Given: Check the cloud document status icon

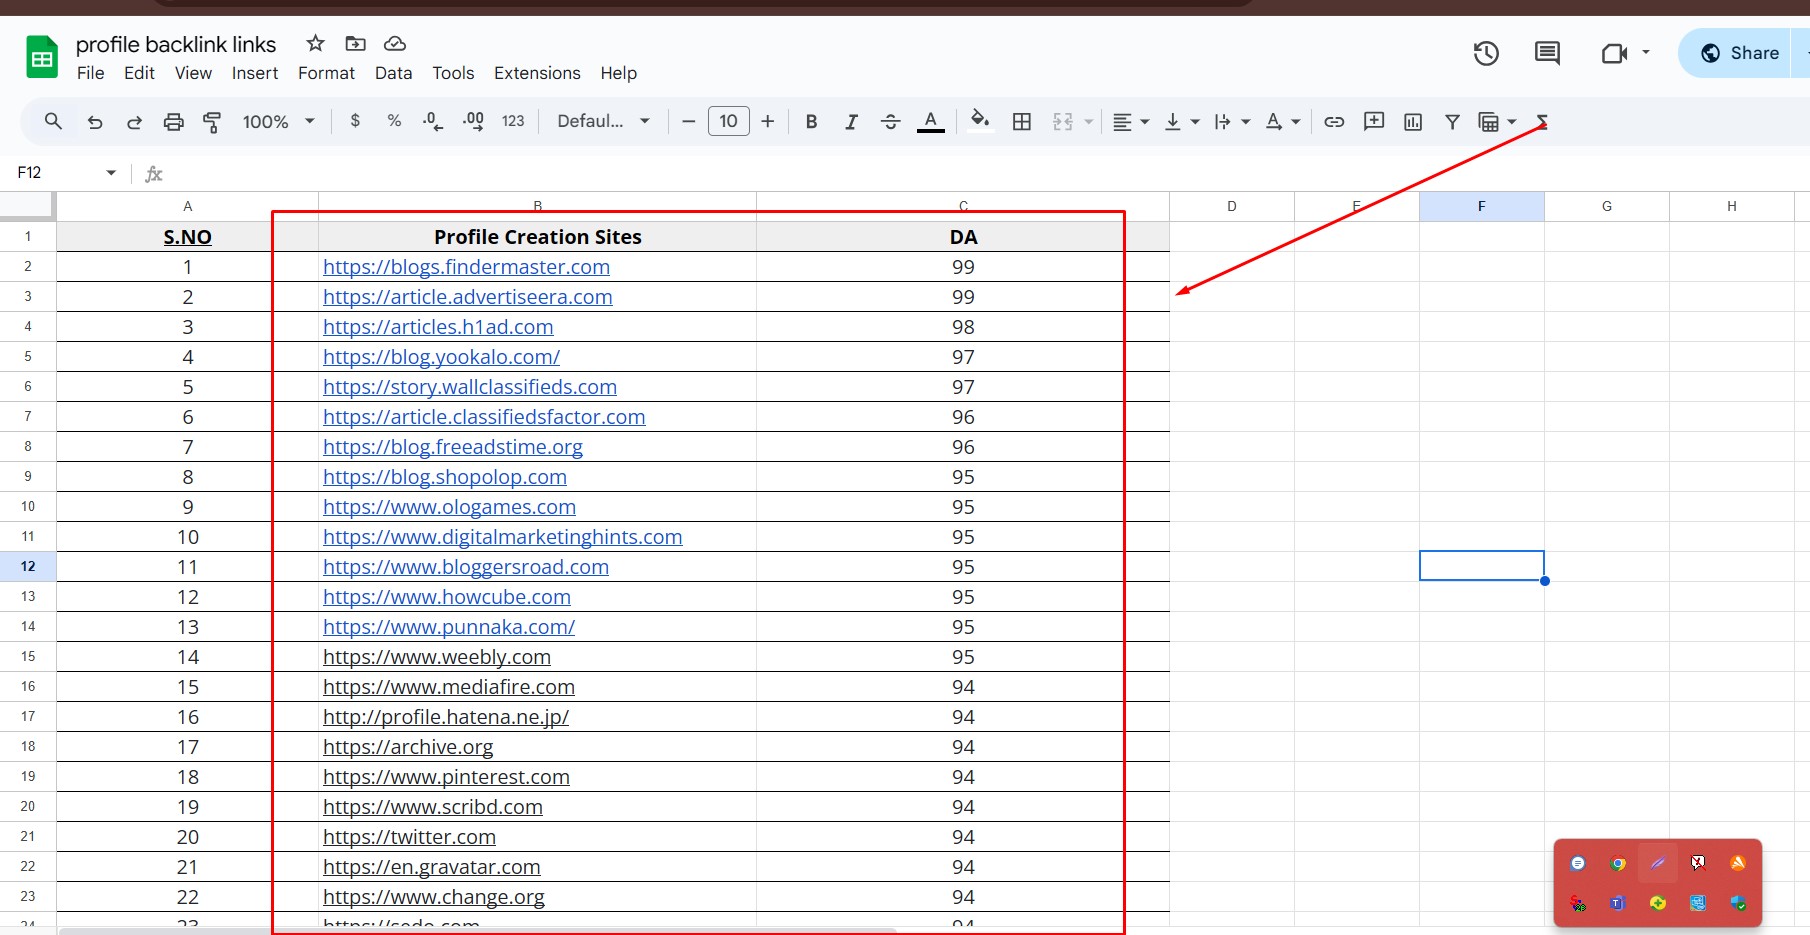Looking at the screenshot, I should pos(395,43).
